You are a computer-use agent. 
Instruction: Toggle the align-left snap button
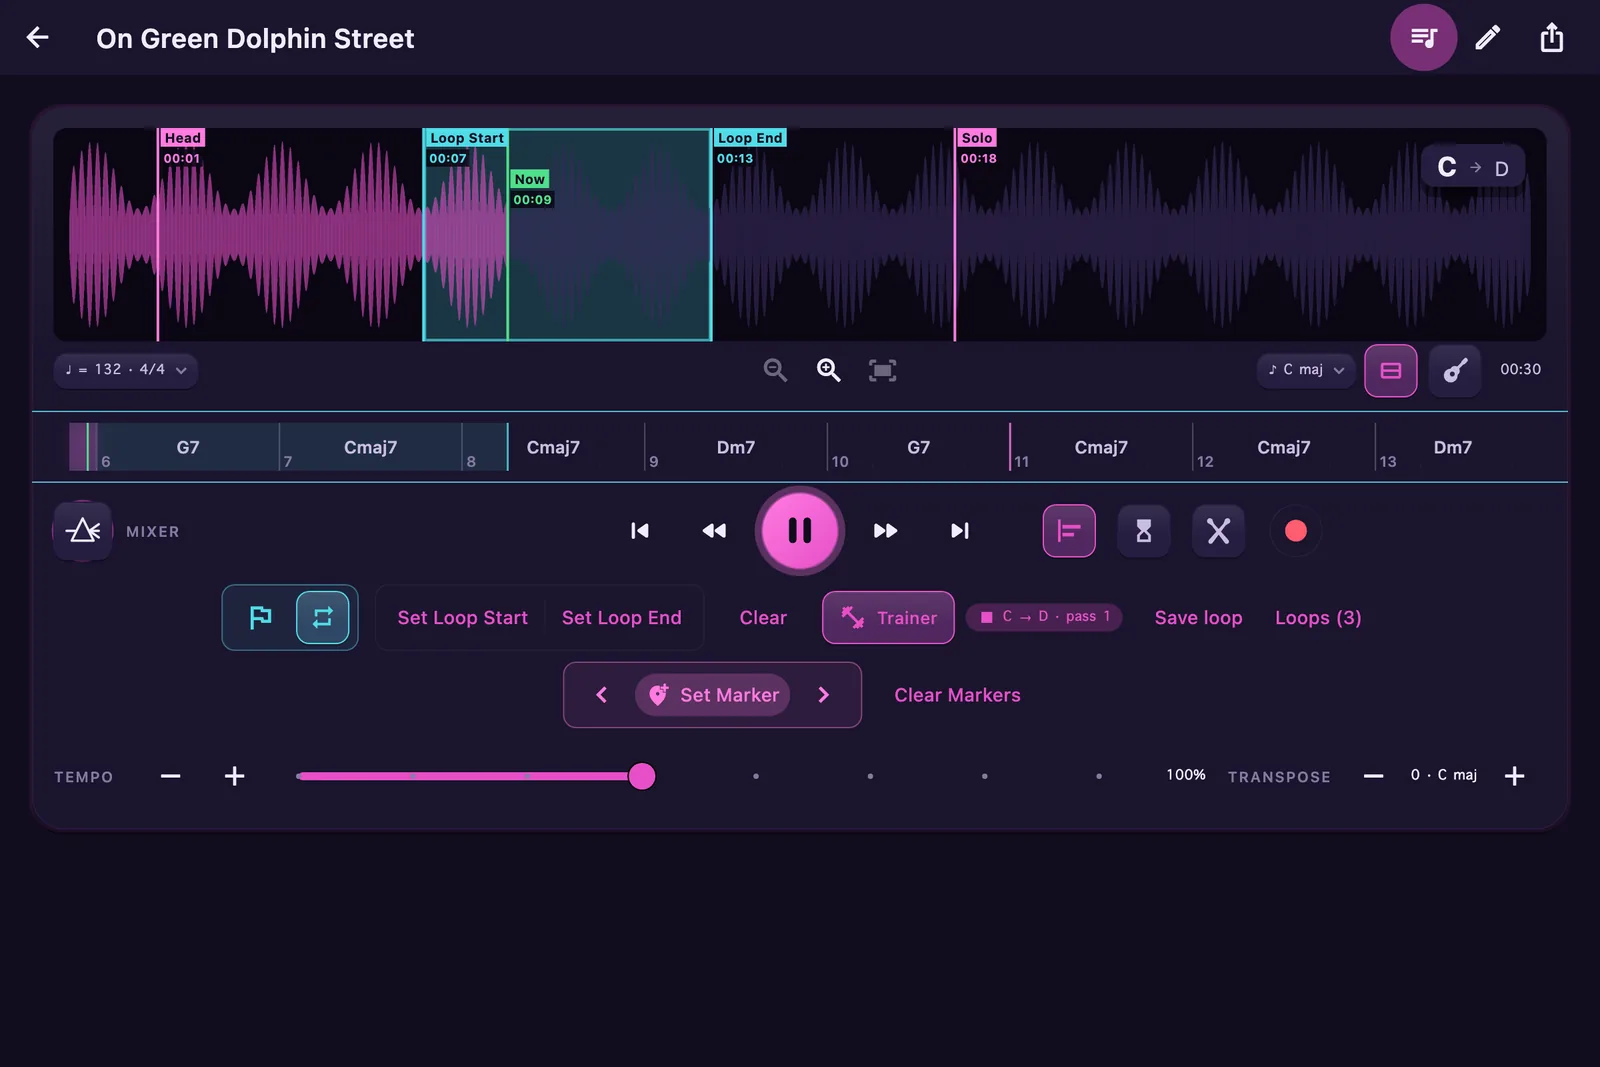(x=1069, y=531)
